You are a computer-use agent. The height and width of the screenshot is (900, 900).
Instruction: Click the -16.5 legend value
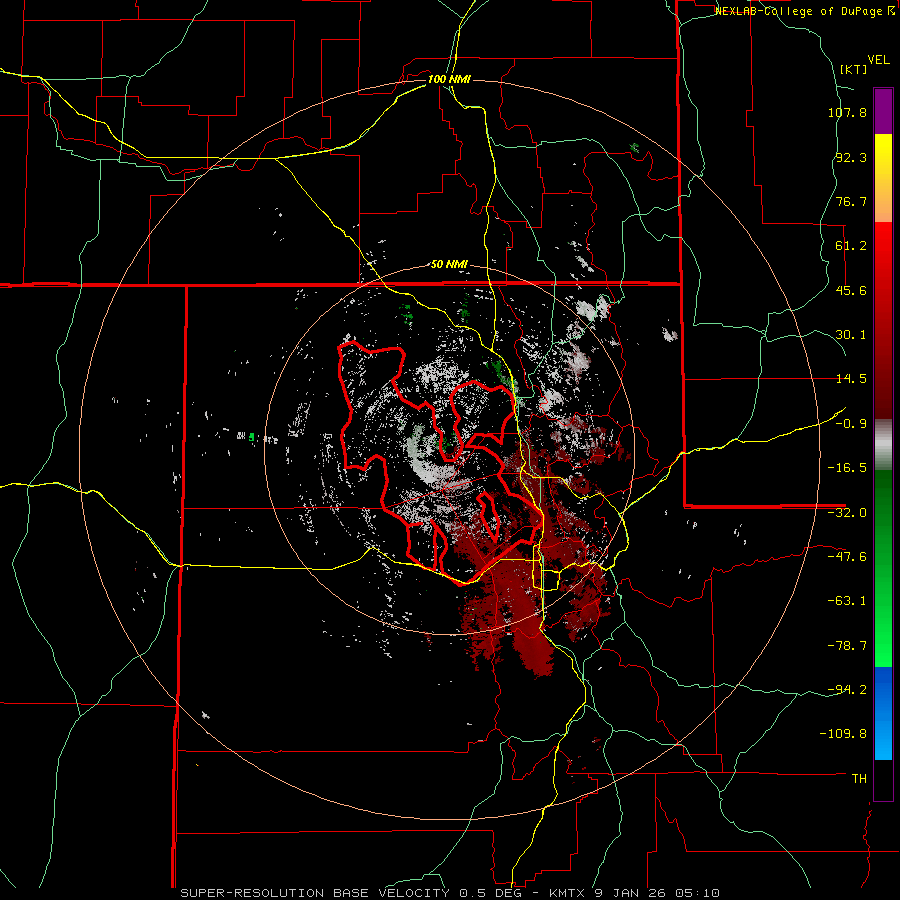point(847,468)
